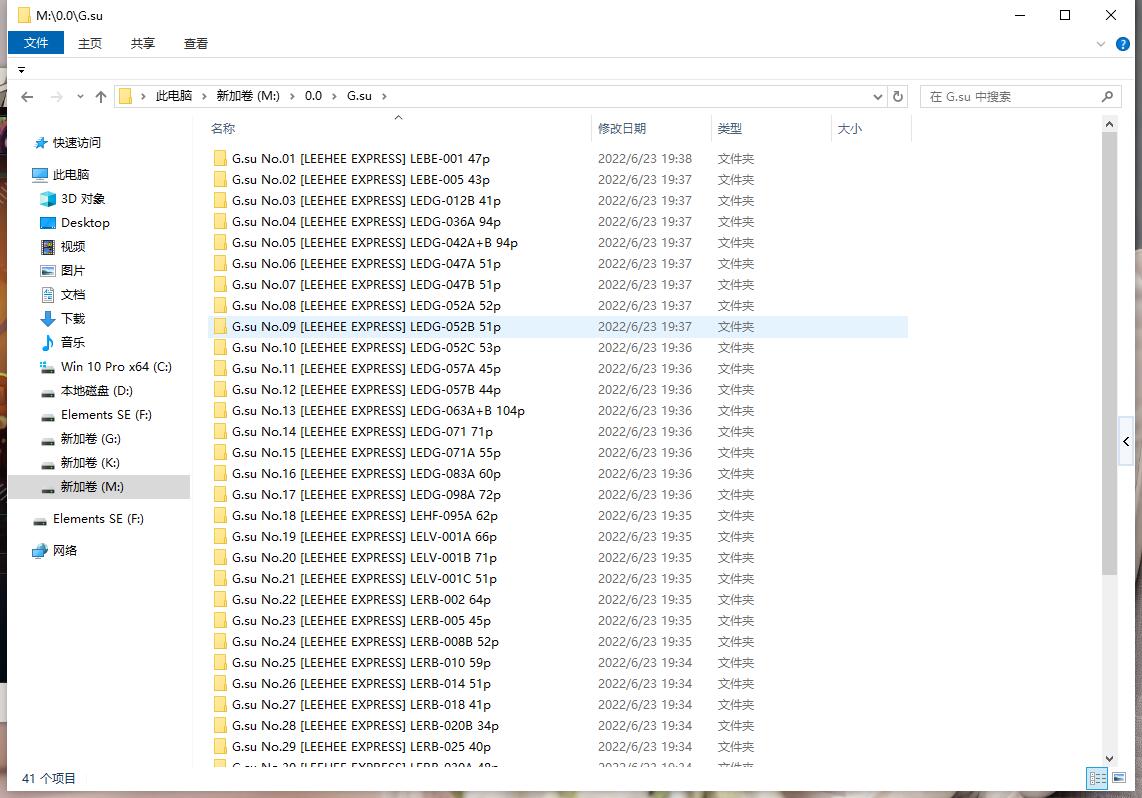Click the scrollbar down arrow
Image resolution: width=1142 pixels, height=798 pixels.
tap(1109, 759)
